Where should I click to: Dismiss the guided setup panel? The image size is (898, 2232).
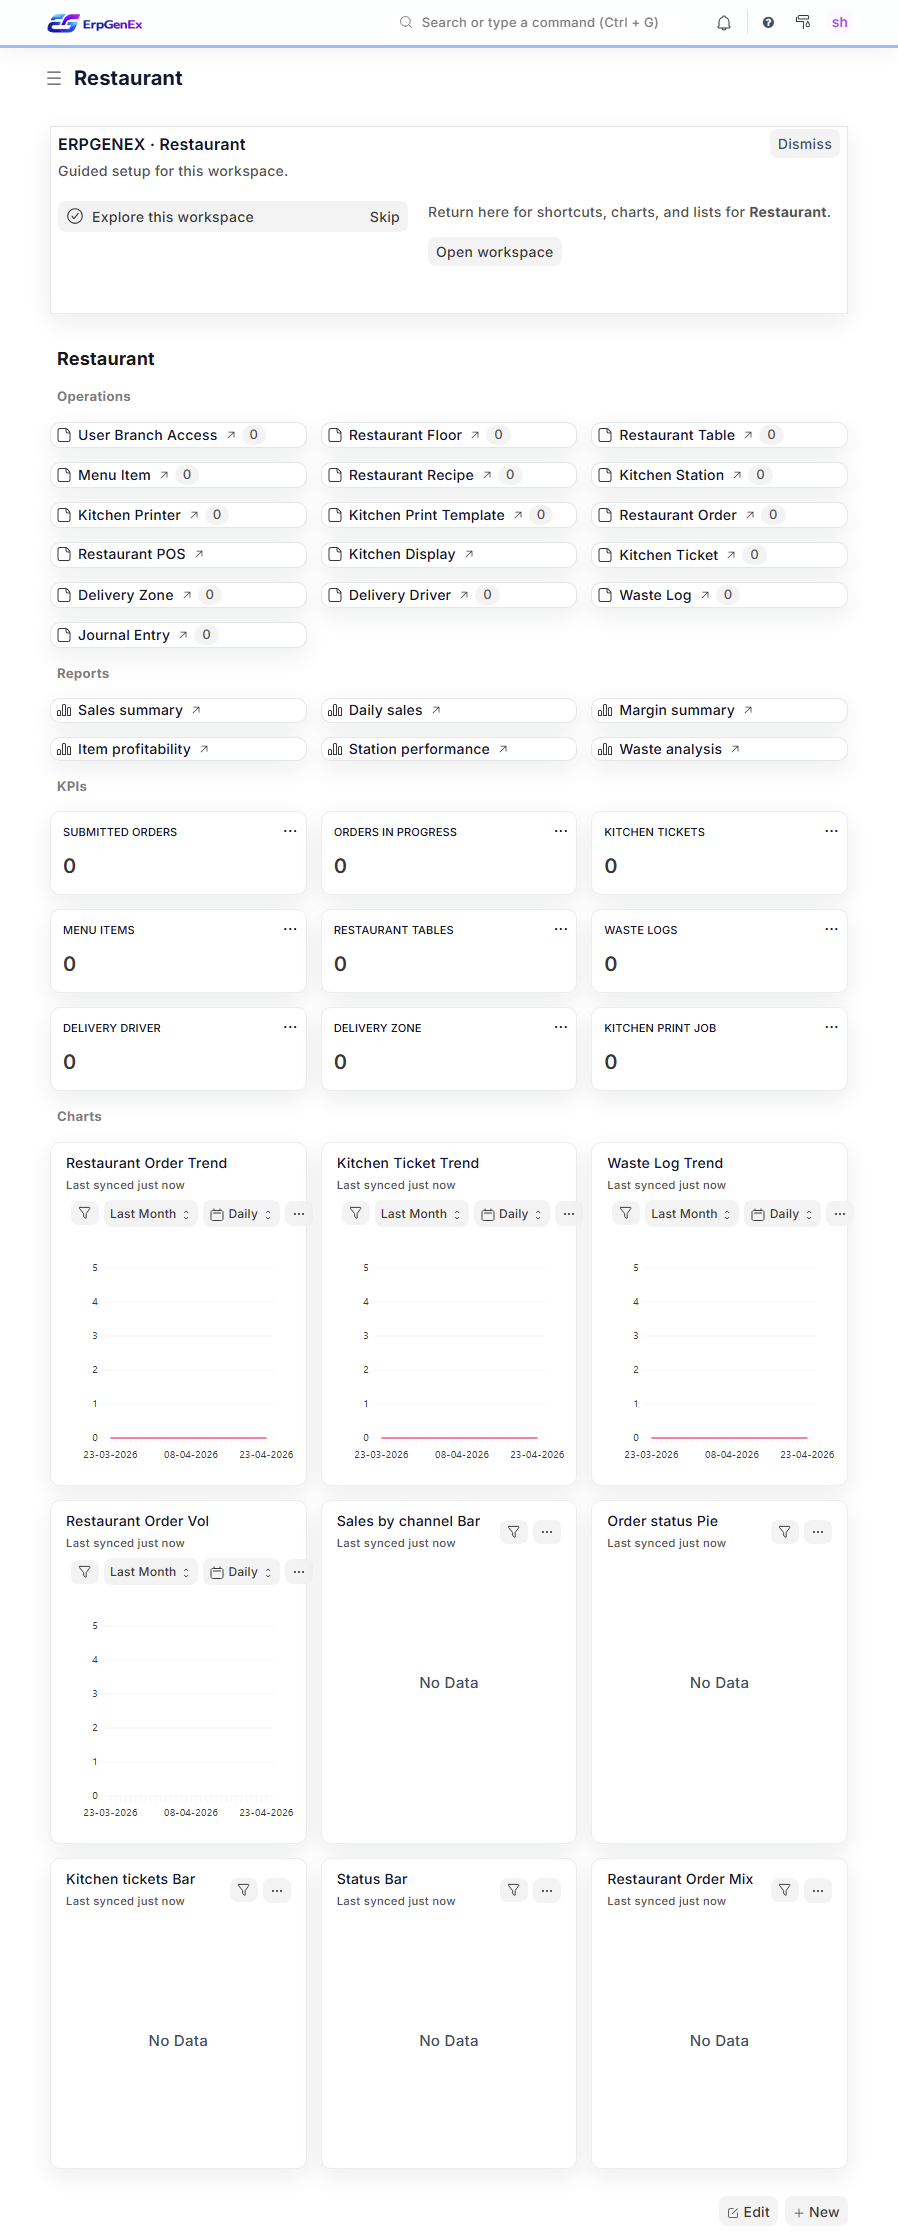804,144
